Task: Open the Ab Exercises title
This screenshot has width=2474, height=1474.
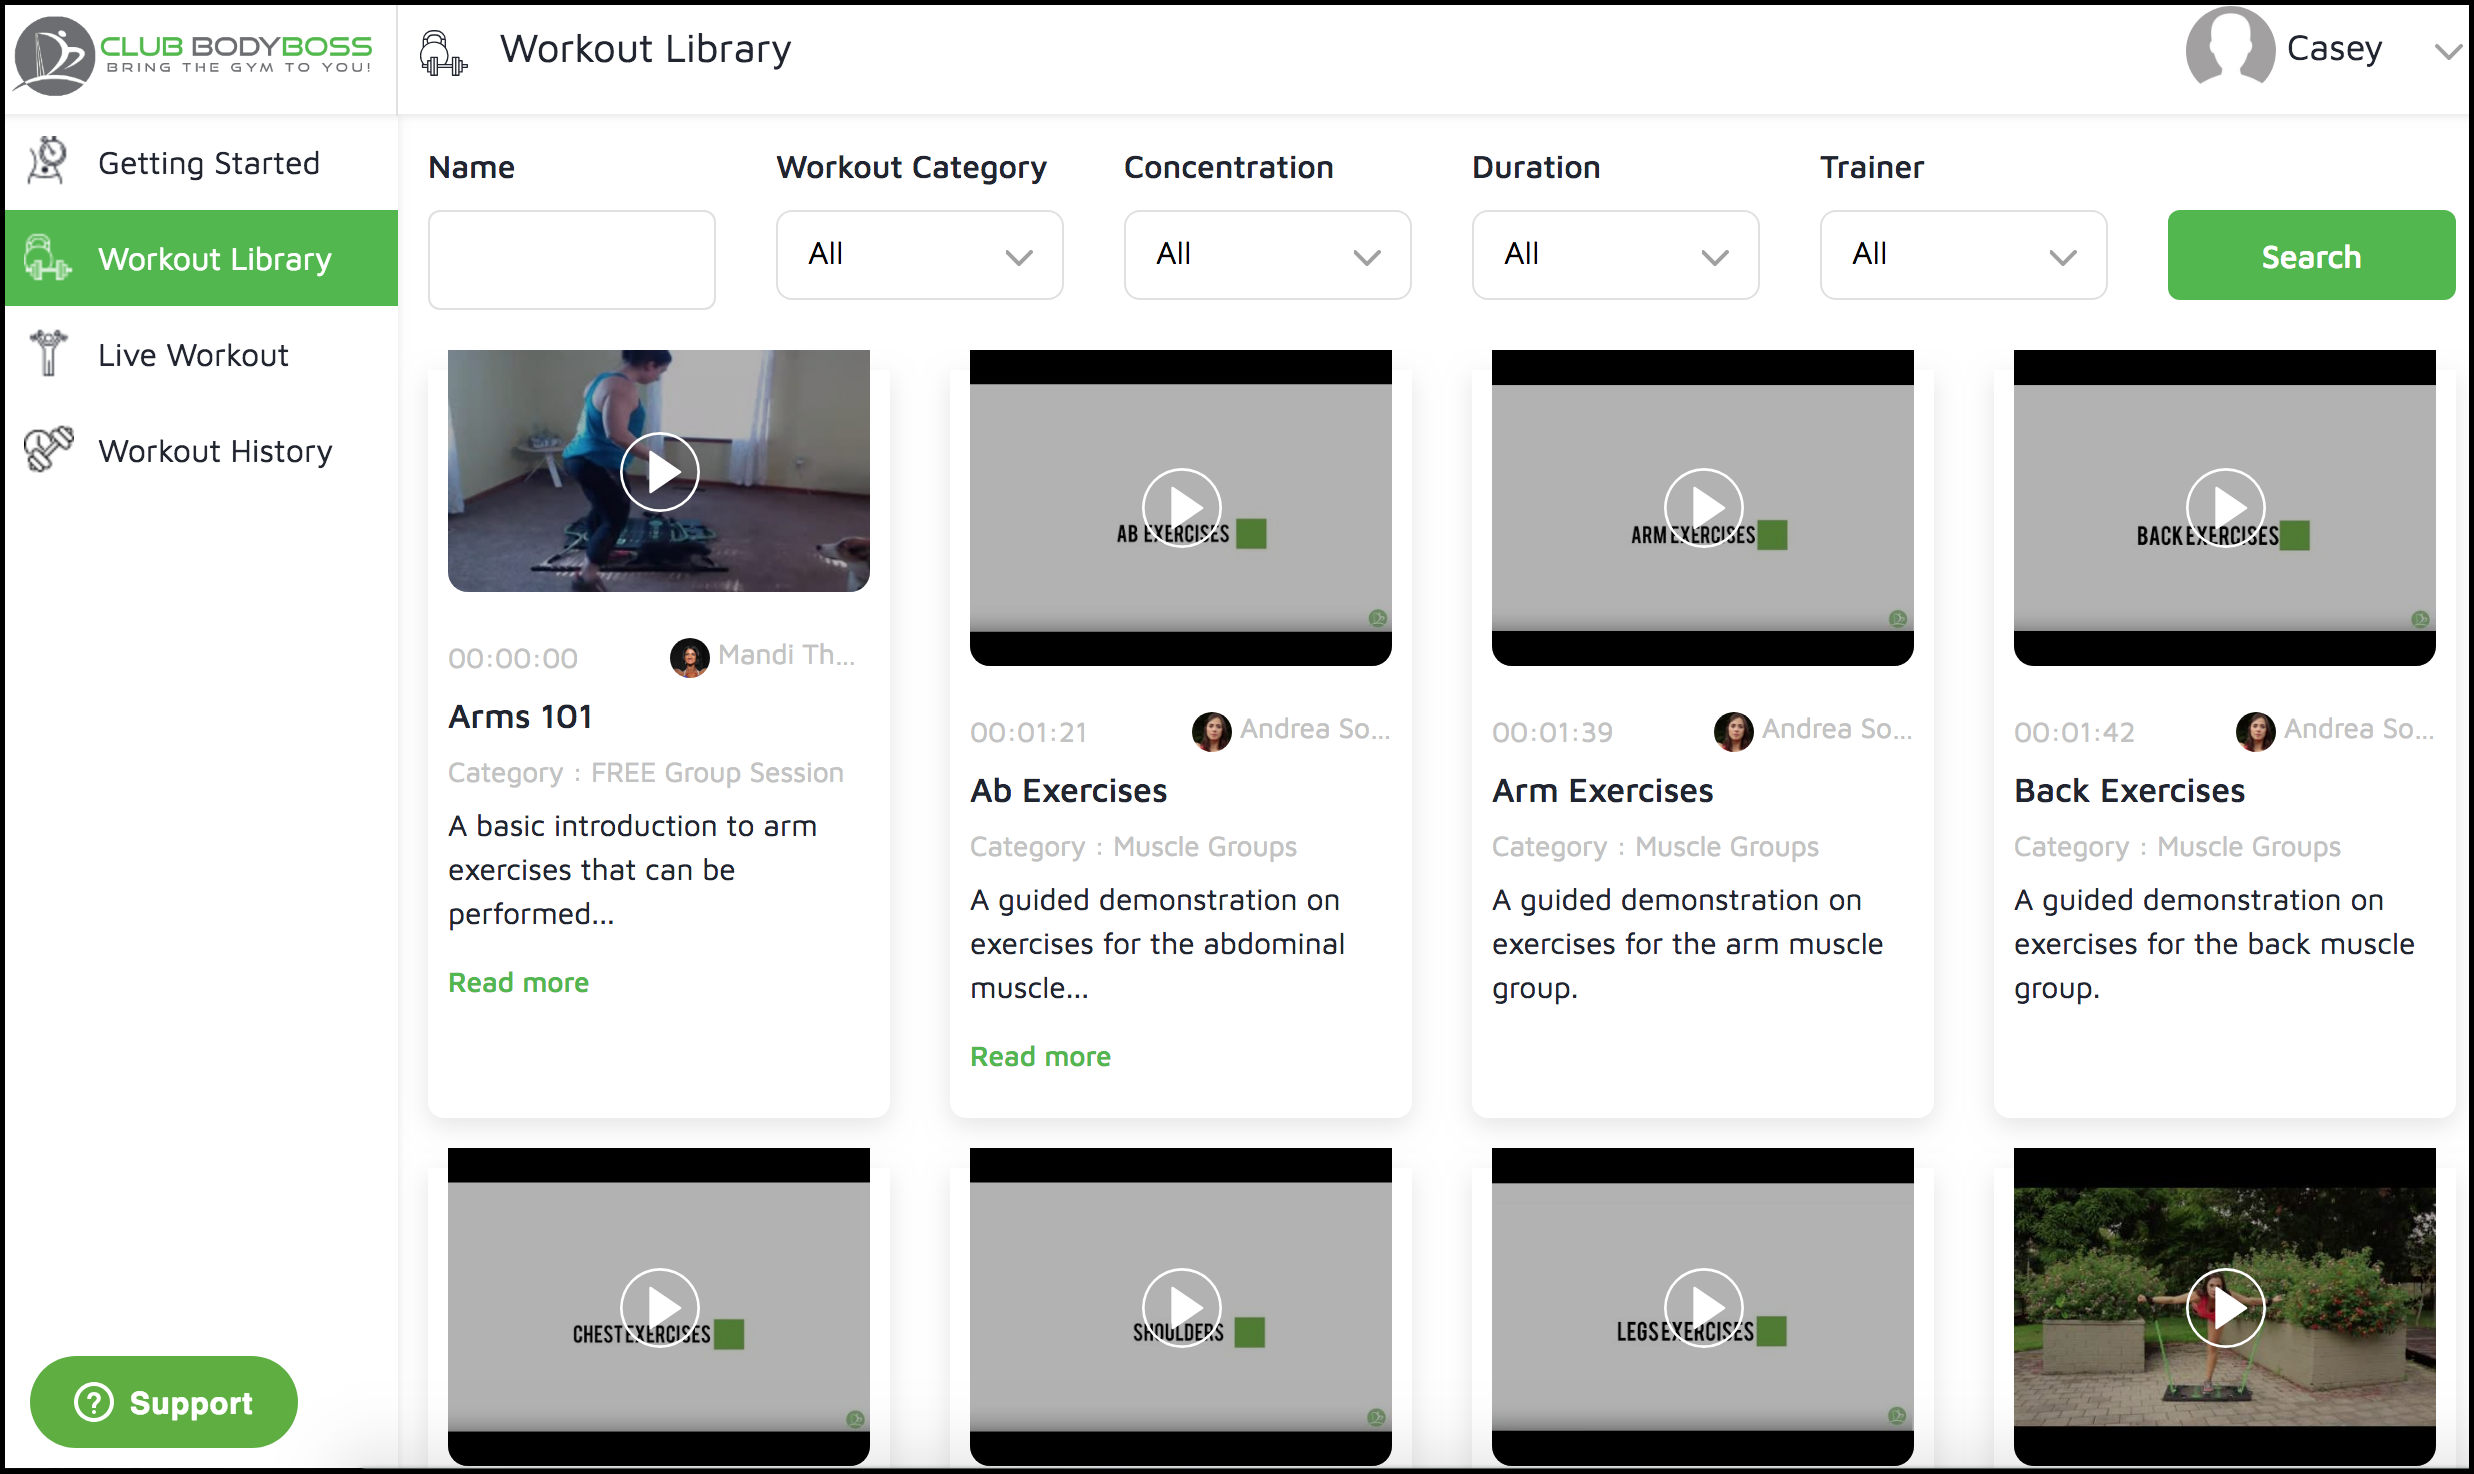Action: click(1068, 790)
